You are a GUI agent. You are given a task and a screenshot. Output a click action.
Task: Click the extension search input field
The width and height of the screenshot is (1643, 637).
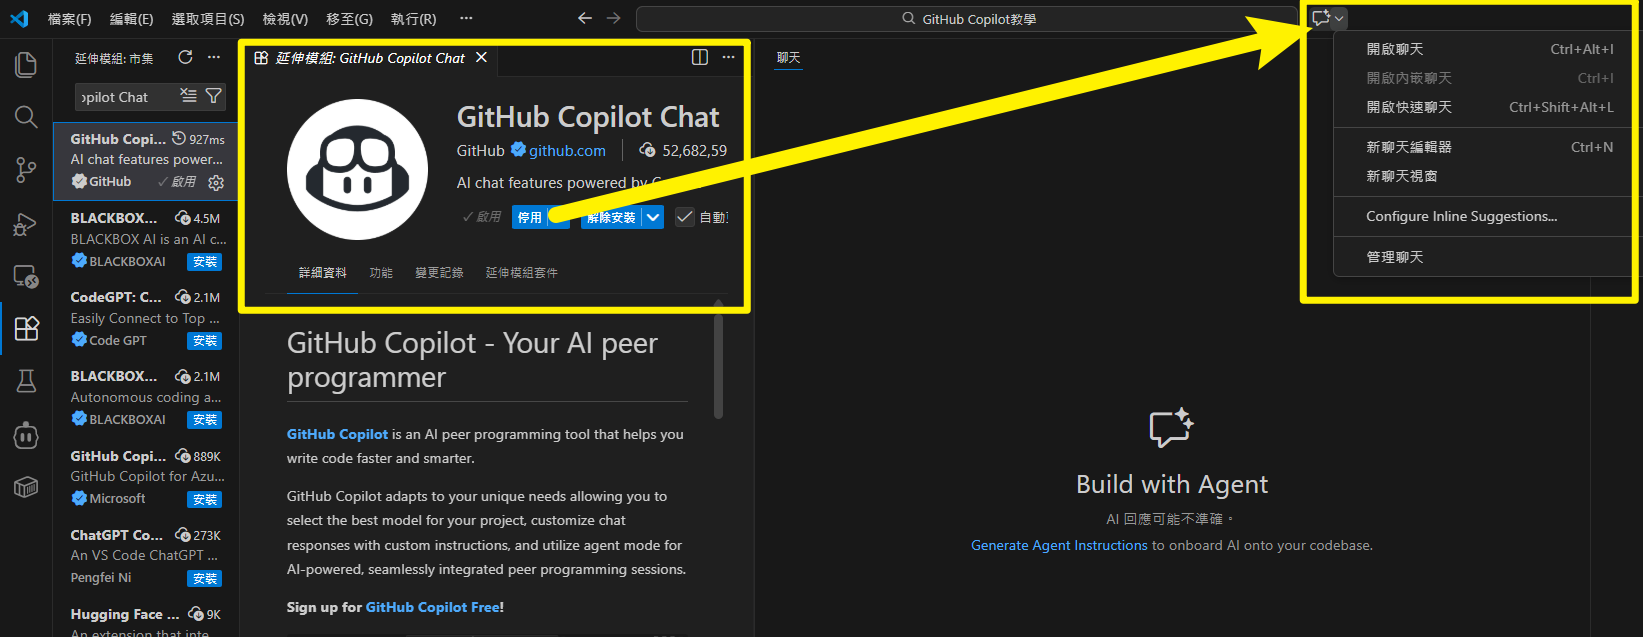point(125,97)
